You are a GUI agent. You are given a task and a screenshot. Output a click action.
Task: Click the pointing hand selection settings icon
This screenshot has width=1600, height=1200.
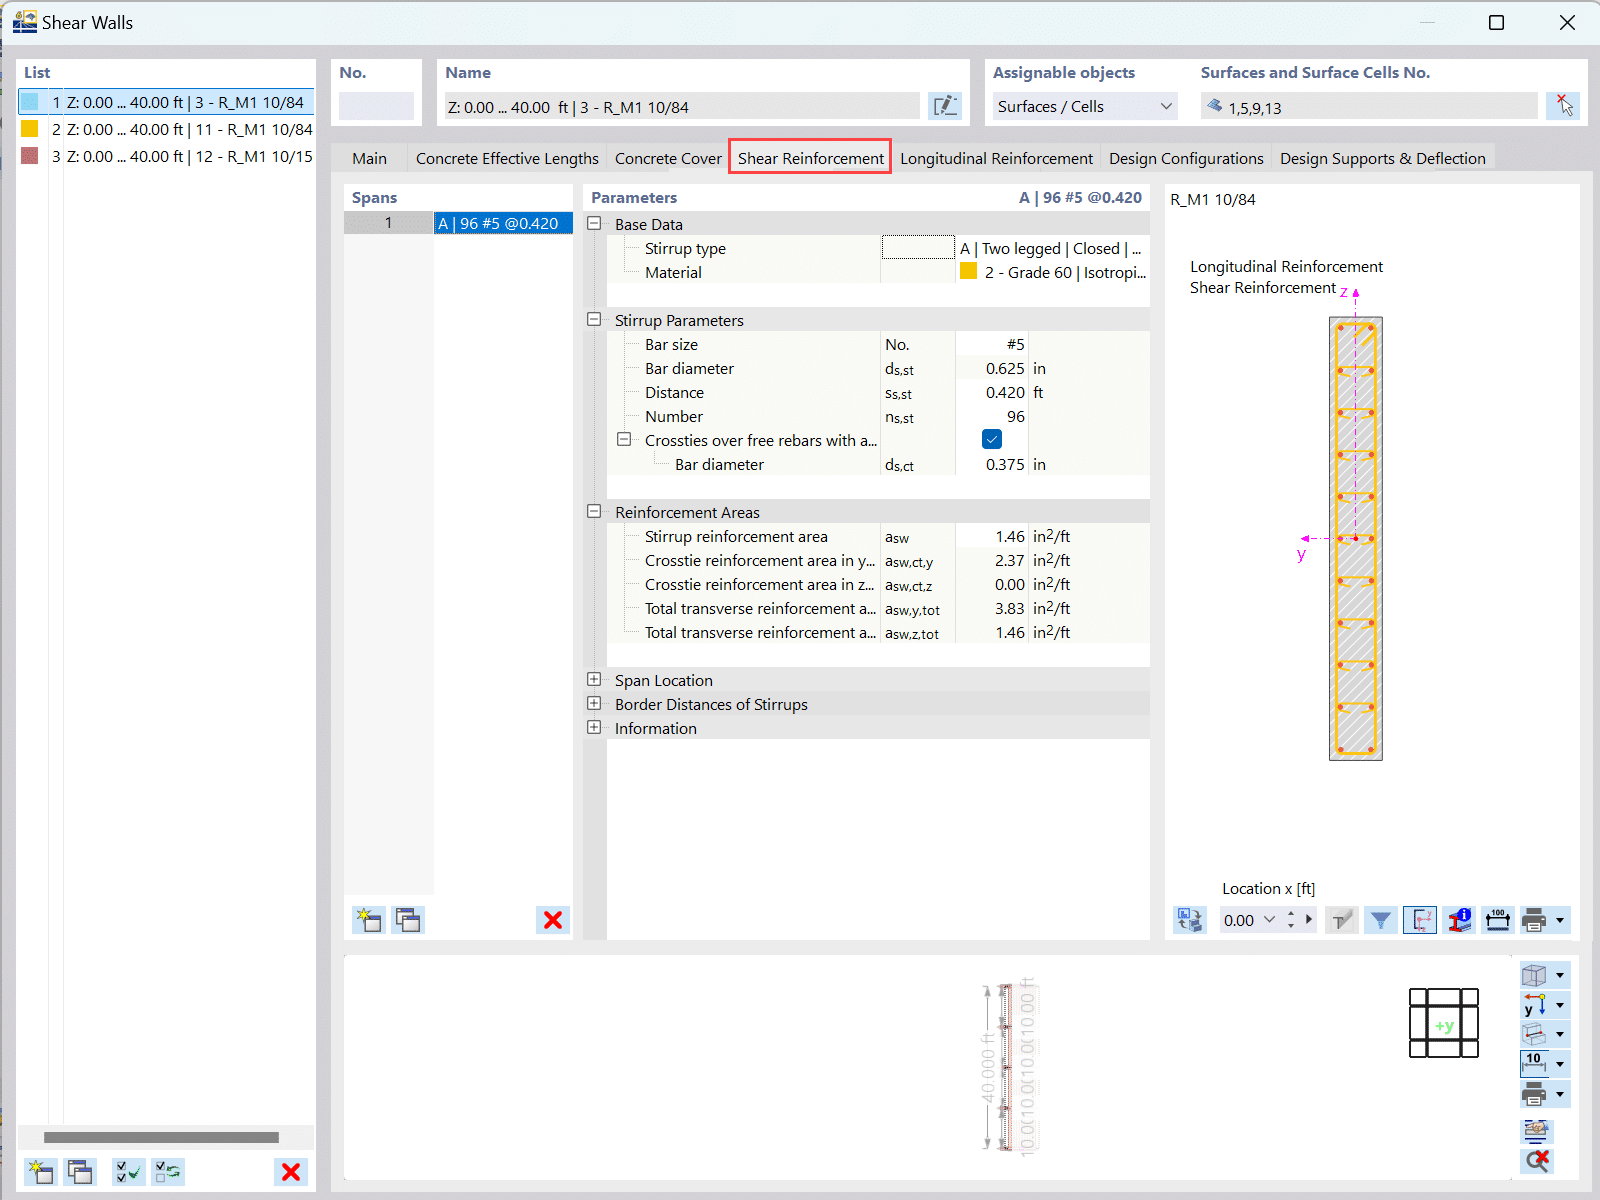[x=1537, y=1130]
